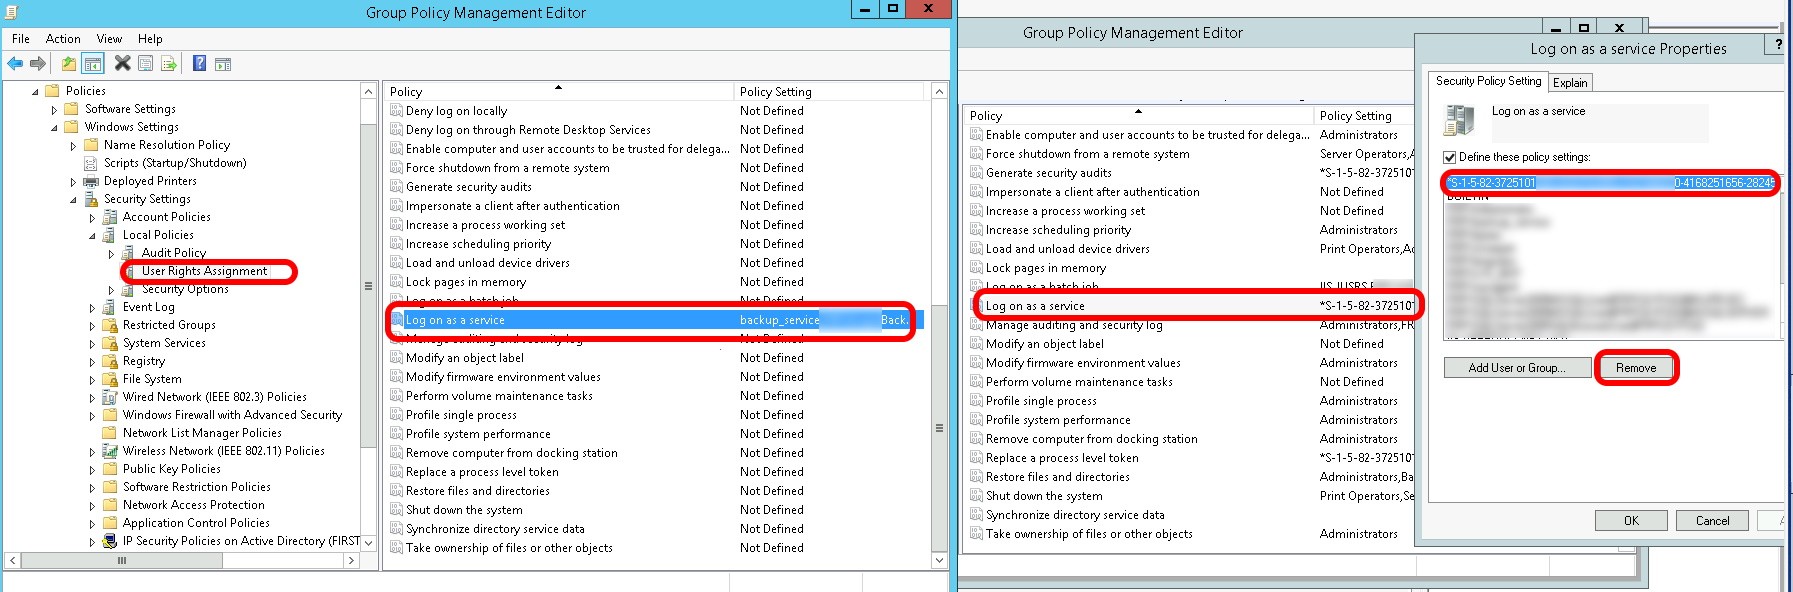Uncheck Define these policy settings
The width and height of the screenshot is (1793, 592).
tap(1449, 157)
